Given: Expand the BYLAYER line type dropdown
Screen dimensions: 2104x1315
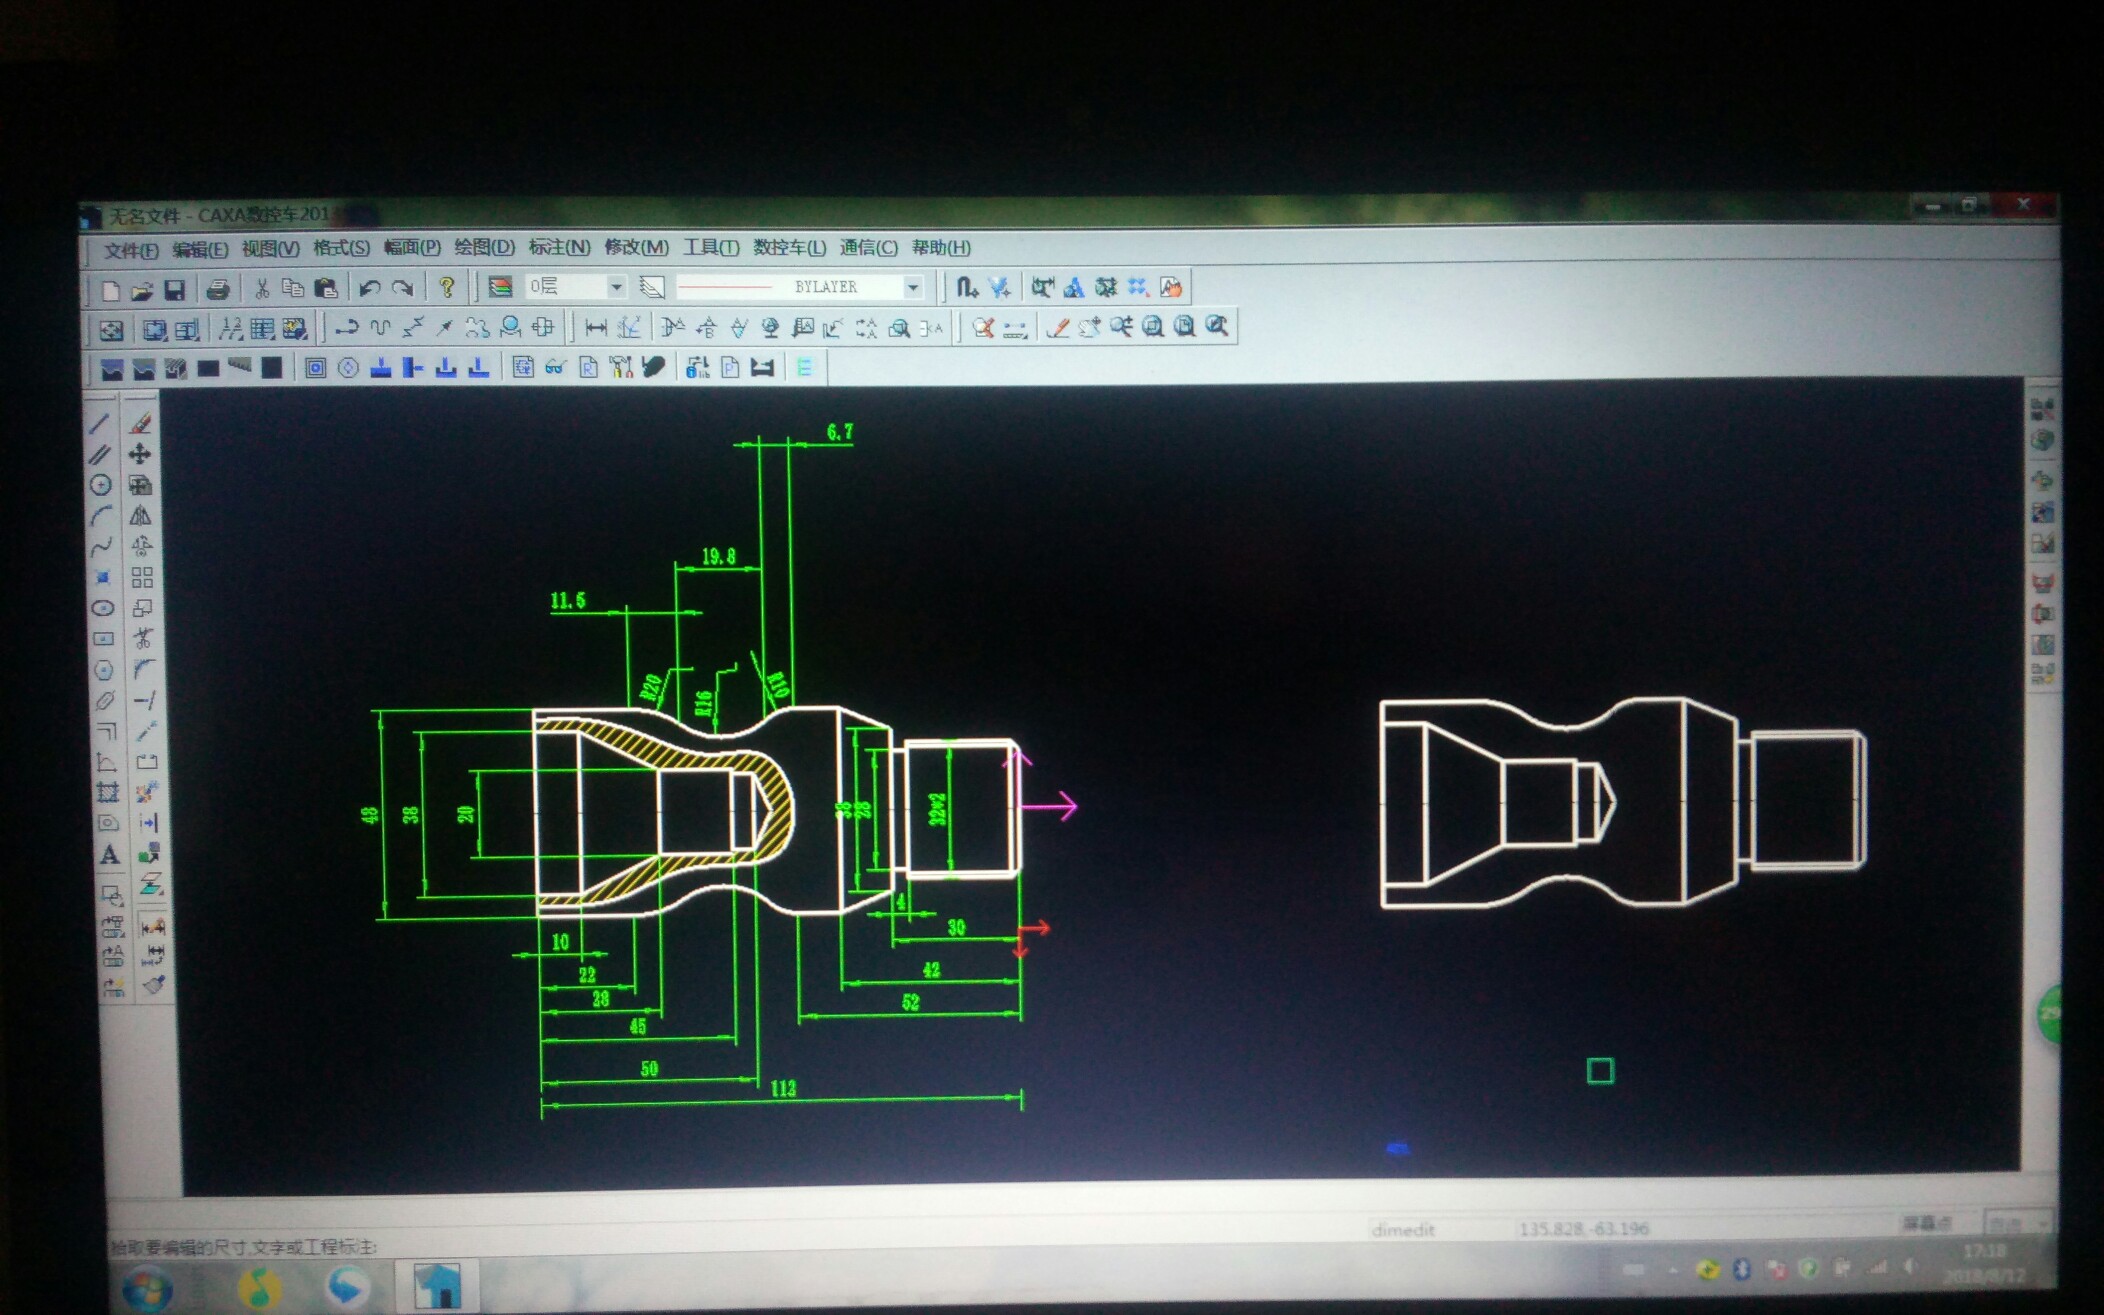Looking at the screenshot, I should 913,287.
